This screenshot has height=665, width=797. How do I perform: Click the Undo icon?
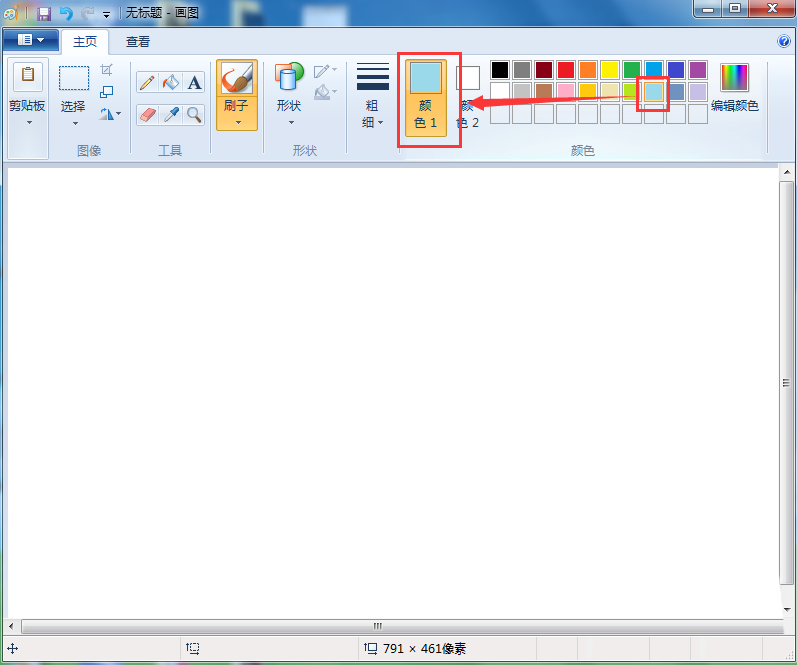click(x=66, y=13)
